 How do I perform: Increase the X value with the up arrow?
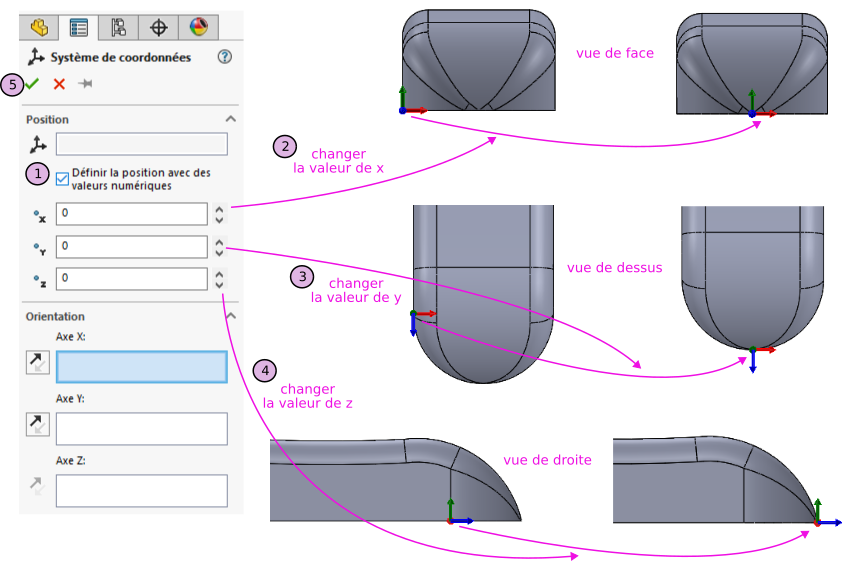point(219,209)
